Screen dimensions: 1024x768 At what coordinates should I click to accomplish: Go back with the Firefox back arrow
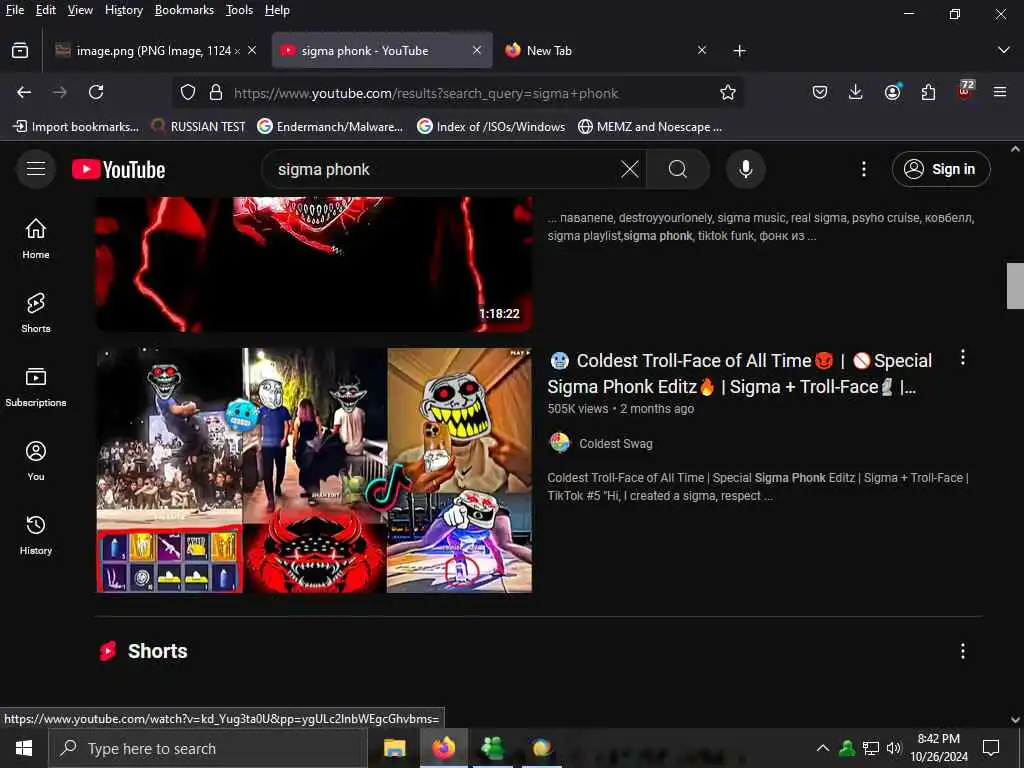coord(24,93)
